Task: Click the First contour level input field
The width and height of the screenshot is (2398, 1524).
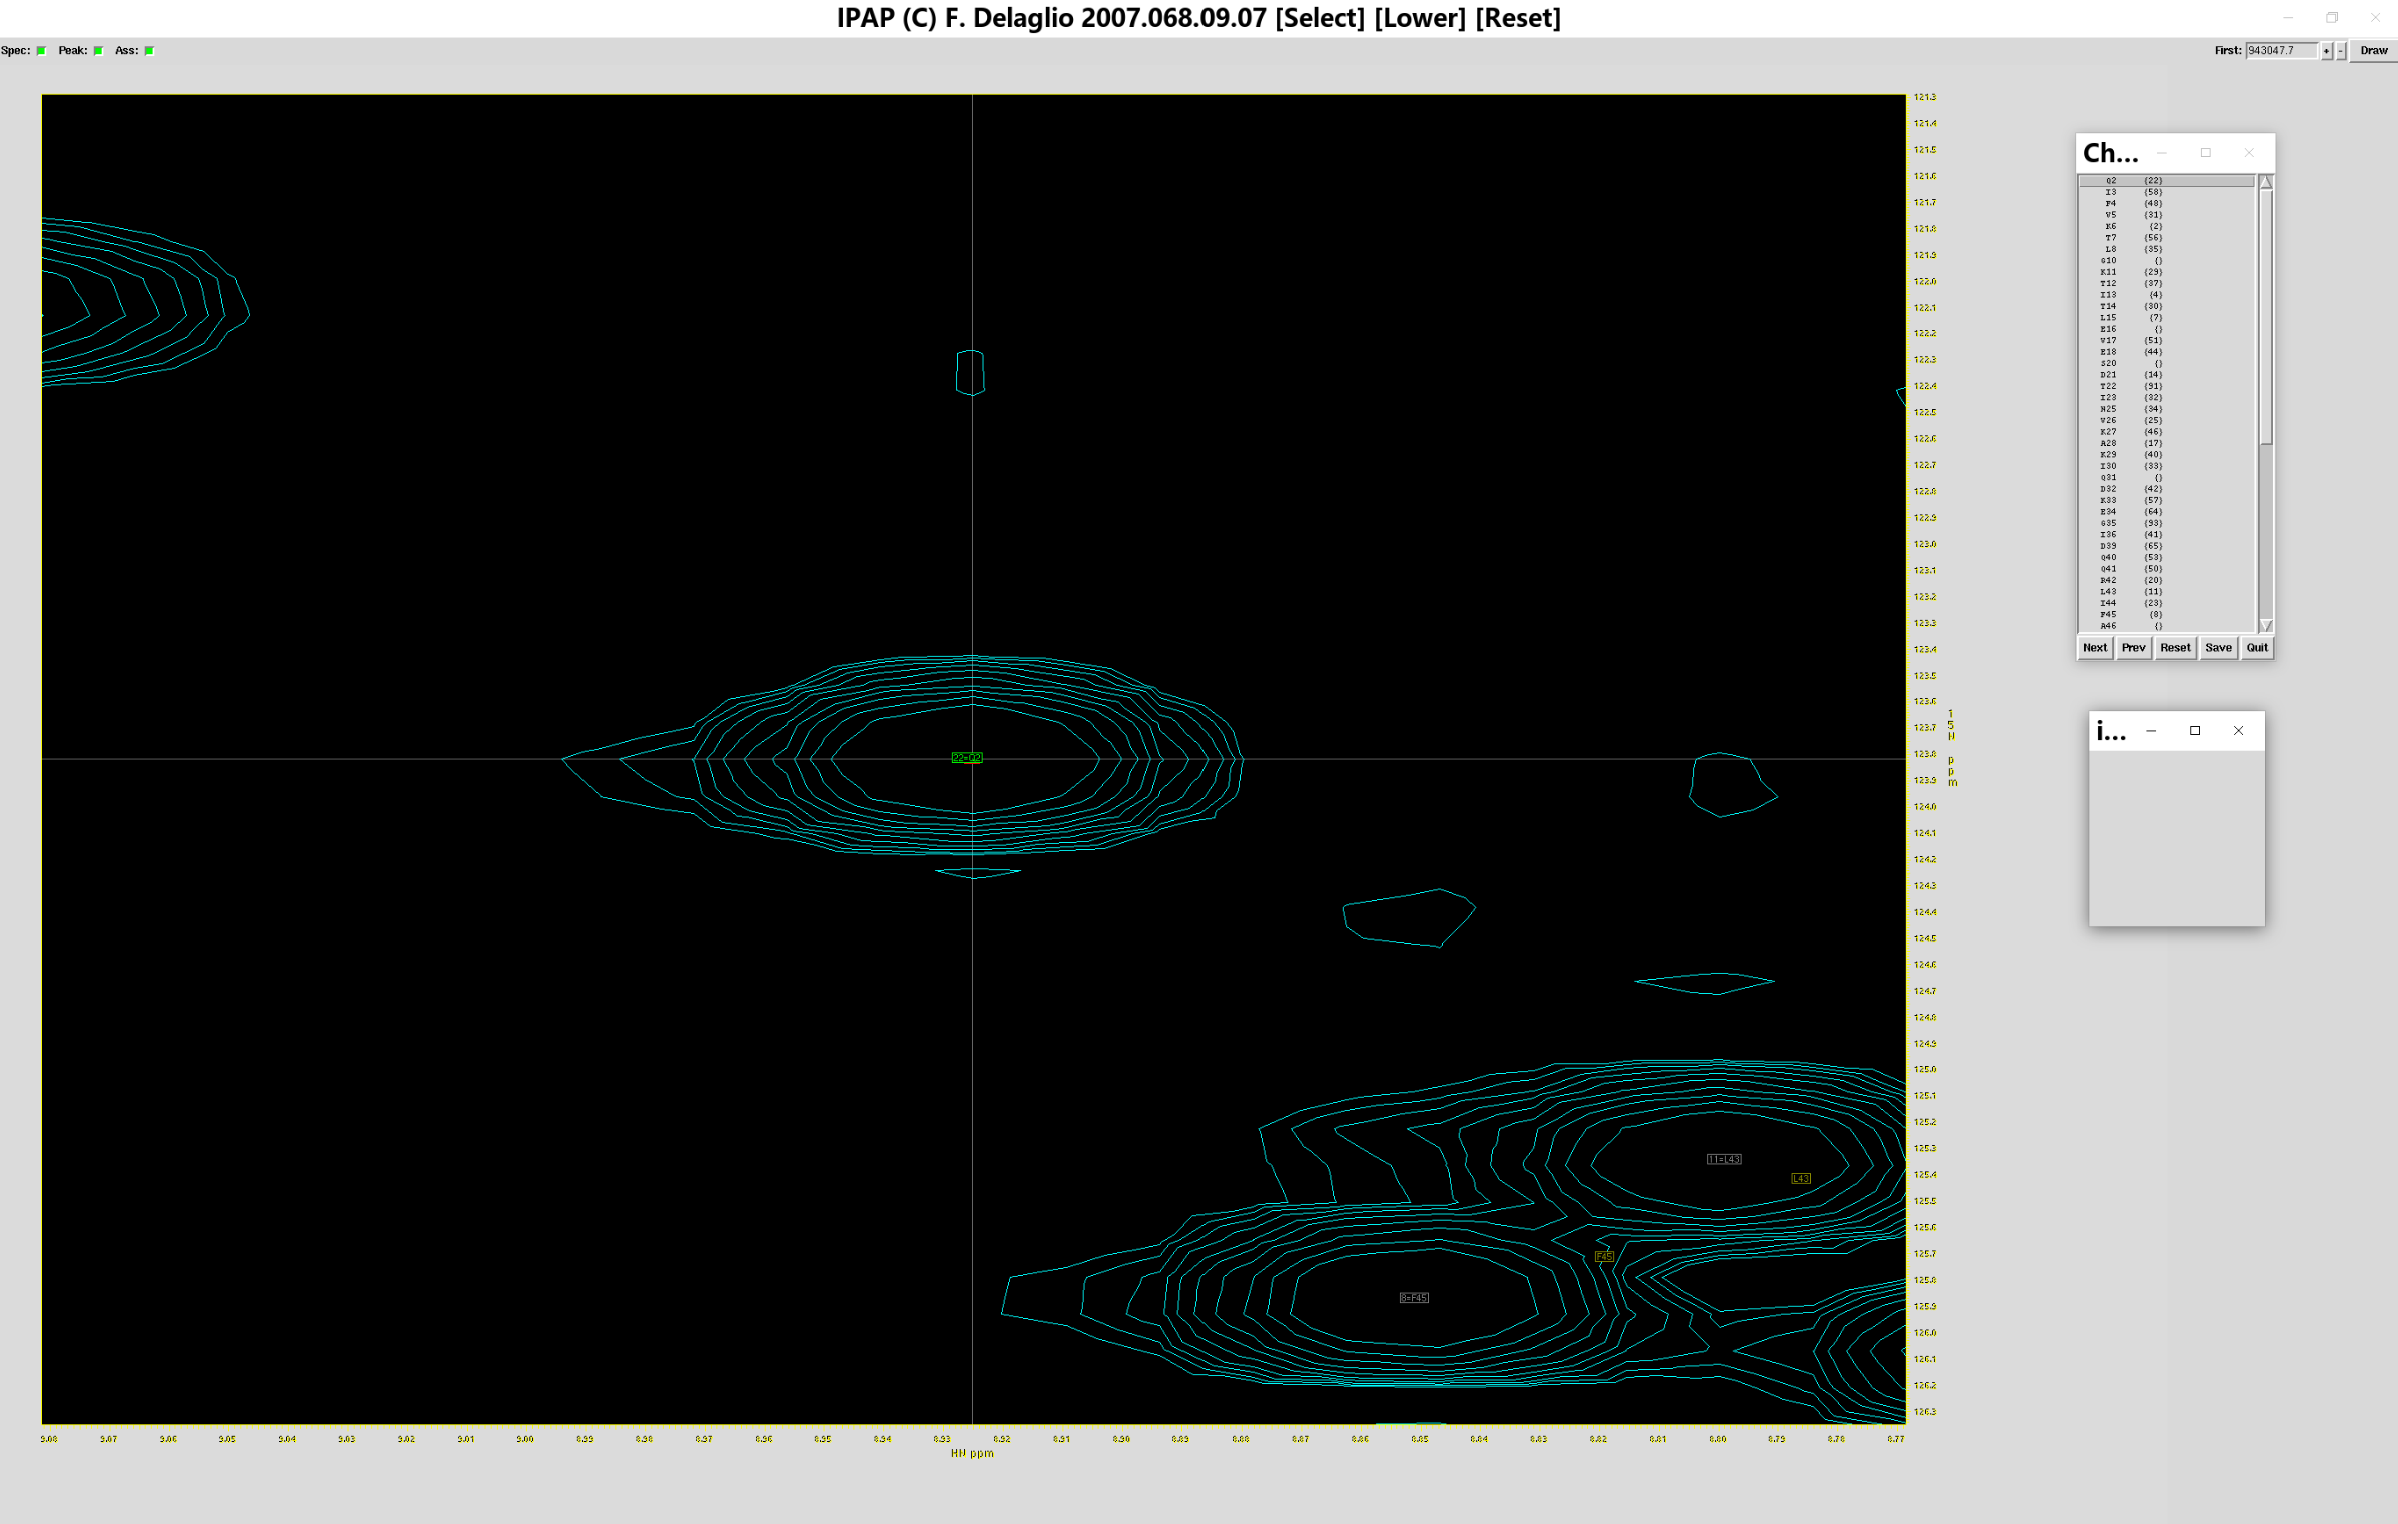Action: pos(2280,51)
